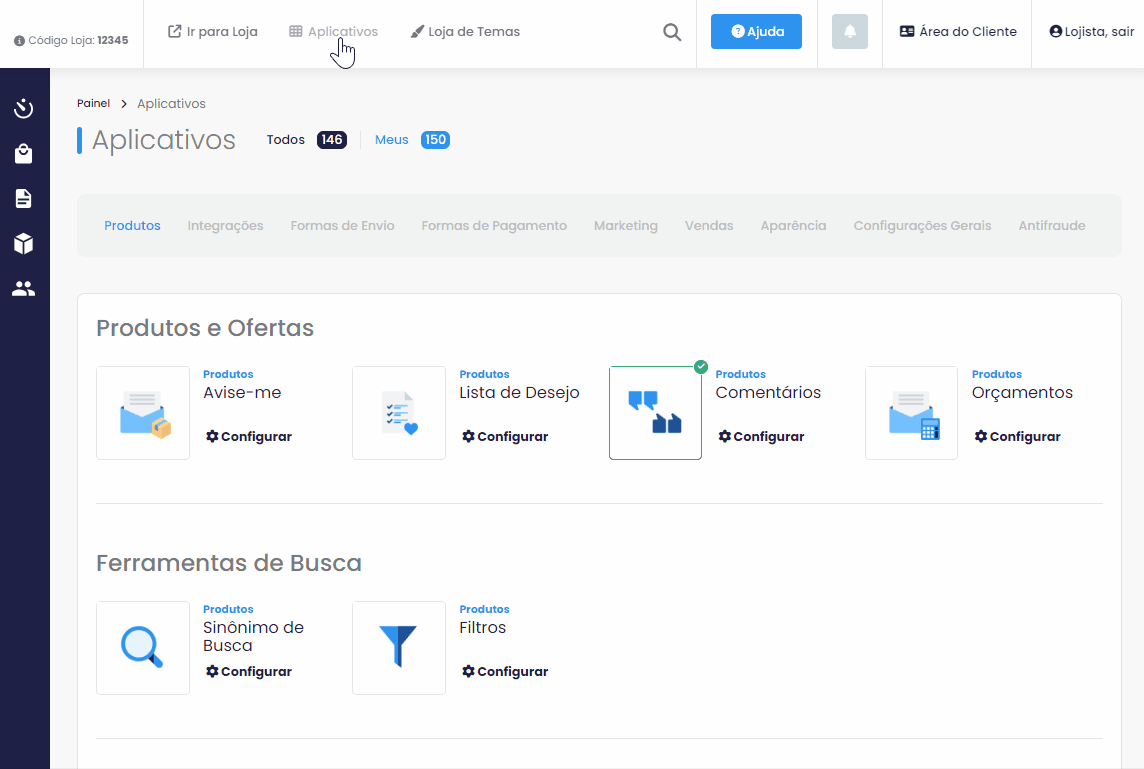1144x769 pixels.
Task: Click the Sinônimo de Busca magnifier icon
Action: coord(143,647)
